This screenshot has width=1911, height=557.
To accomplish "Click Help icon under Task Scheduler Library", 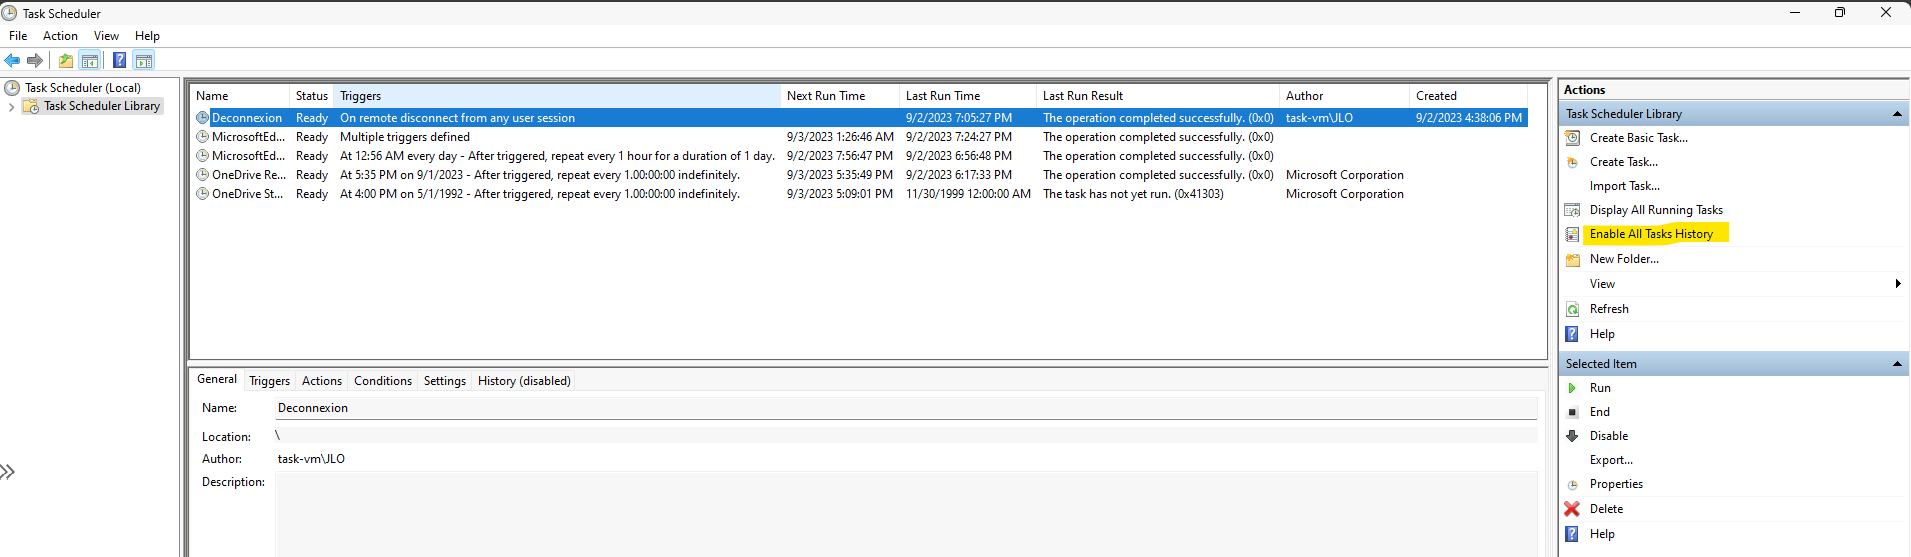I will [1572, 334].
